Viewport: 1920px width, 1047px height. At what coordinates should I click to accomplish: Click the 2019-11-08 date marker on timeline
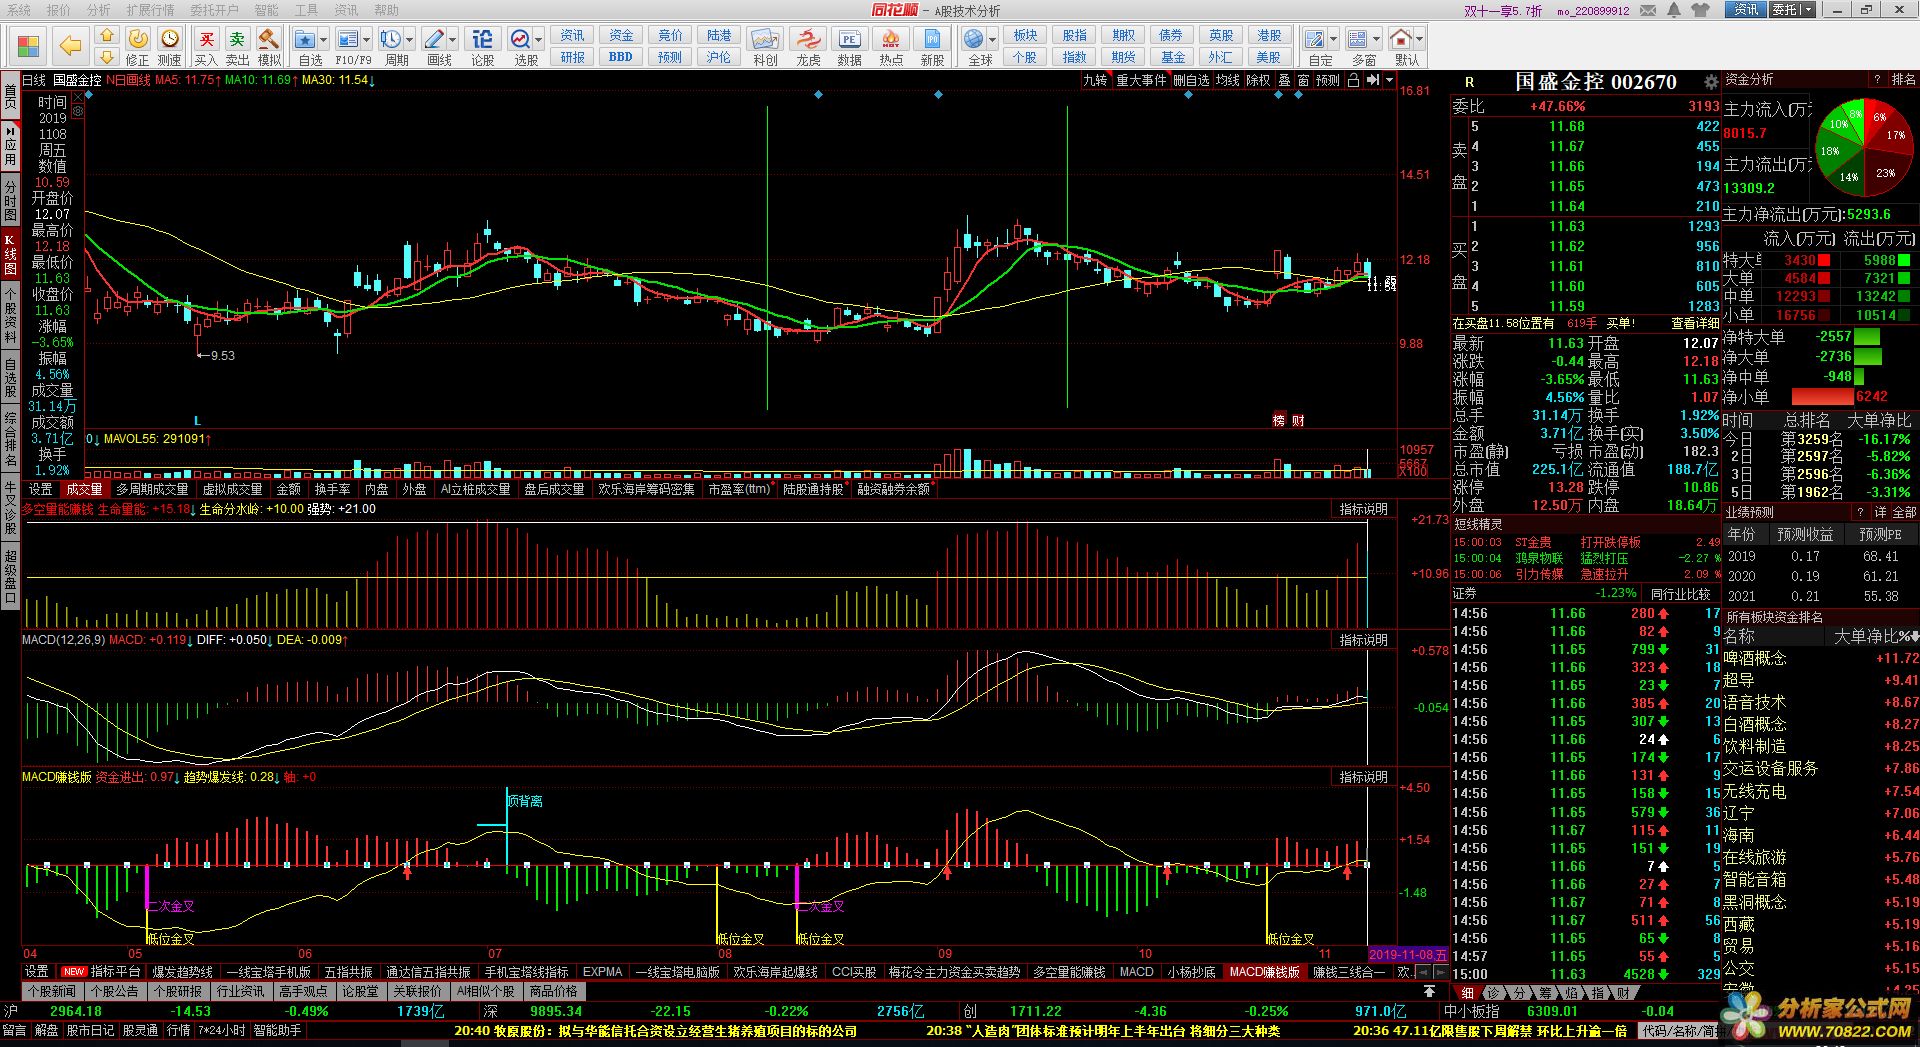(x=1408, y=954)
